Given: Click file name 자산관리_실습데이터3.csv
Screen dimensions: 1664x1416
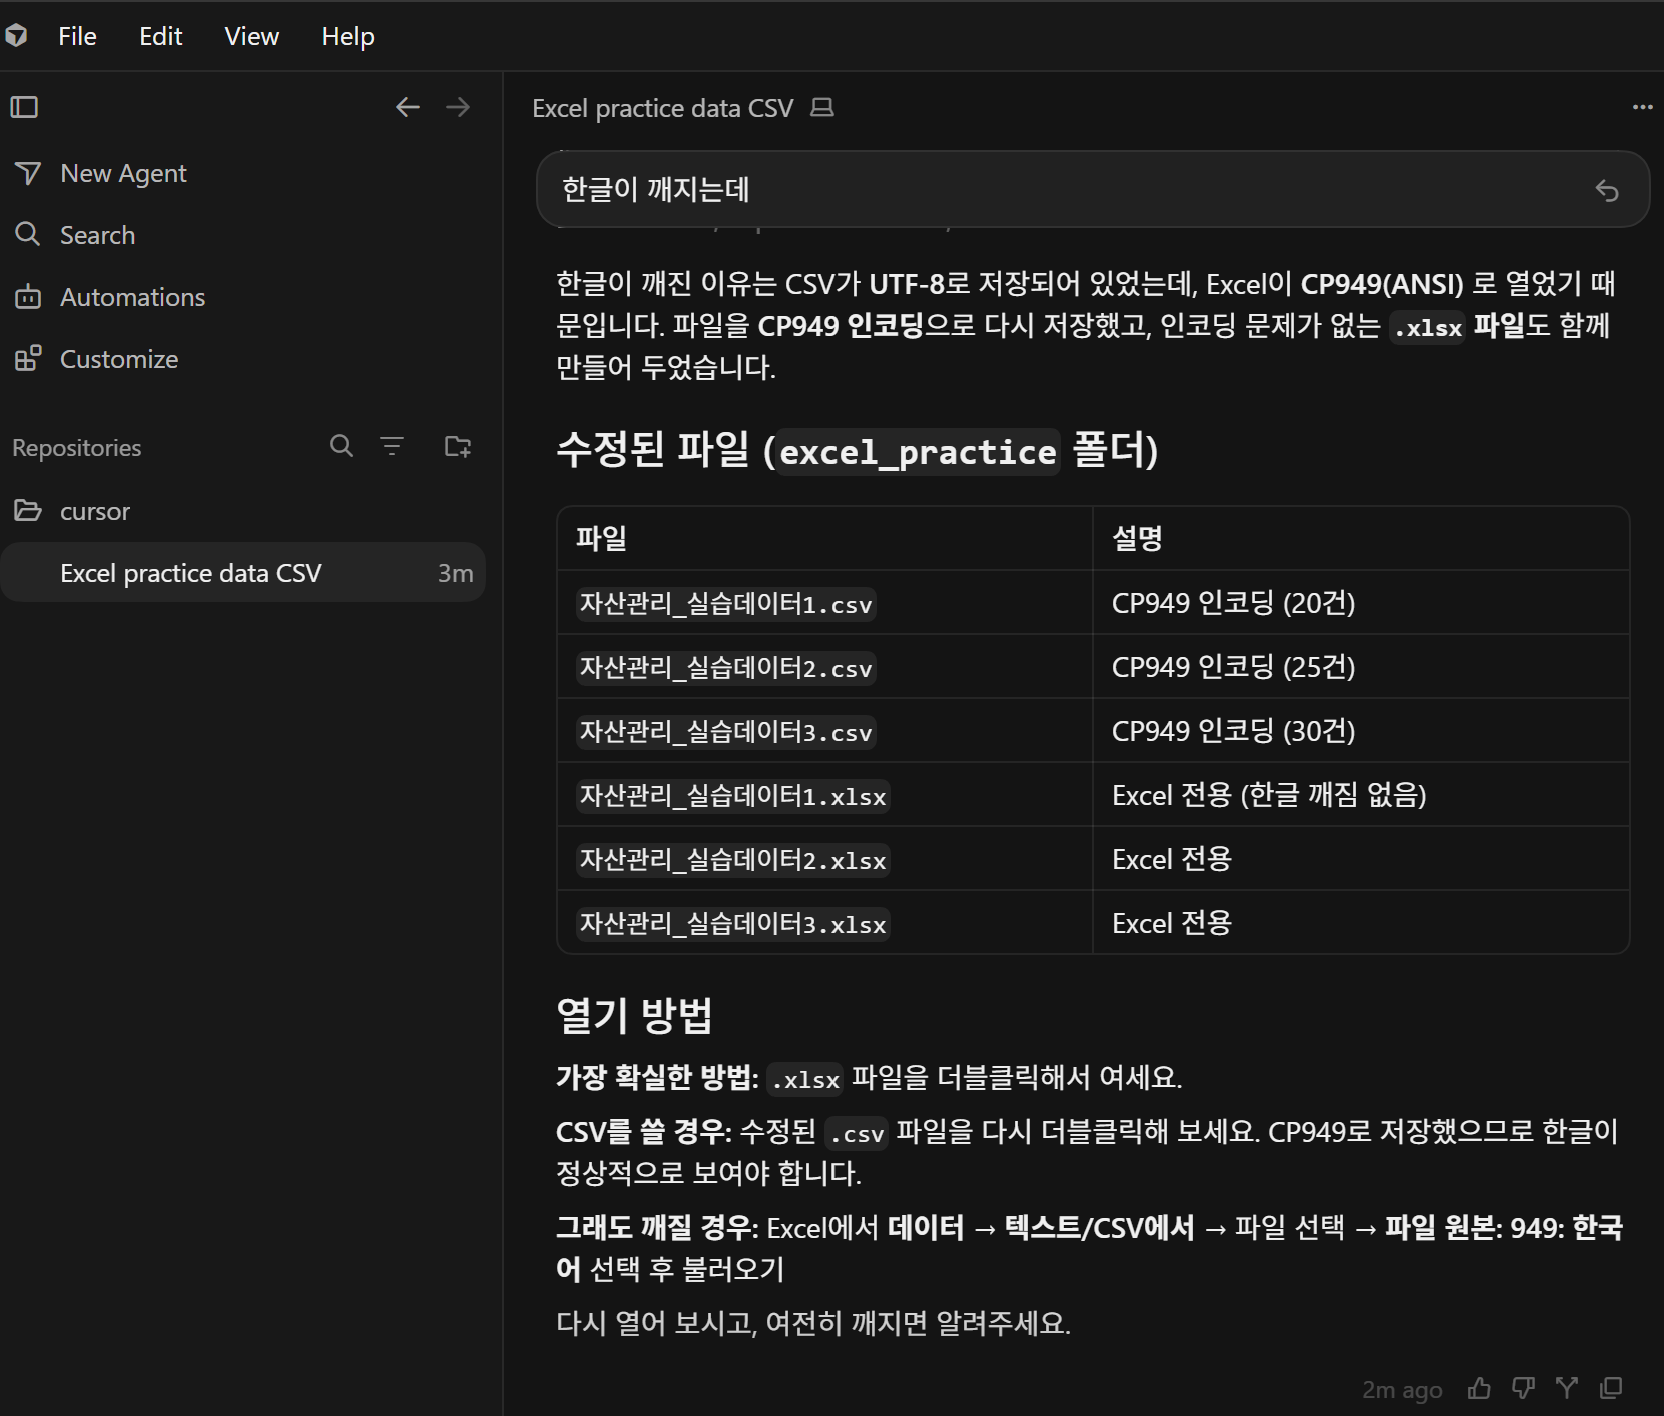Looking at the screenshot, I should click(x=726, y=732).
